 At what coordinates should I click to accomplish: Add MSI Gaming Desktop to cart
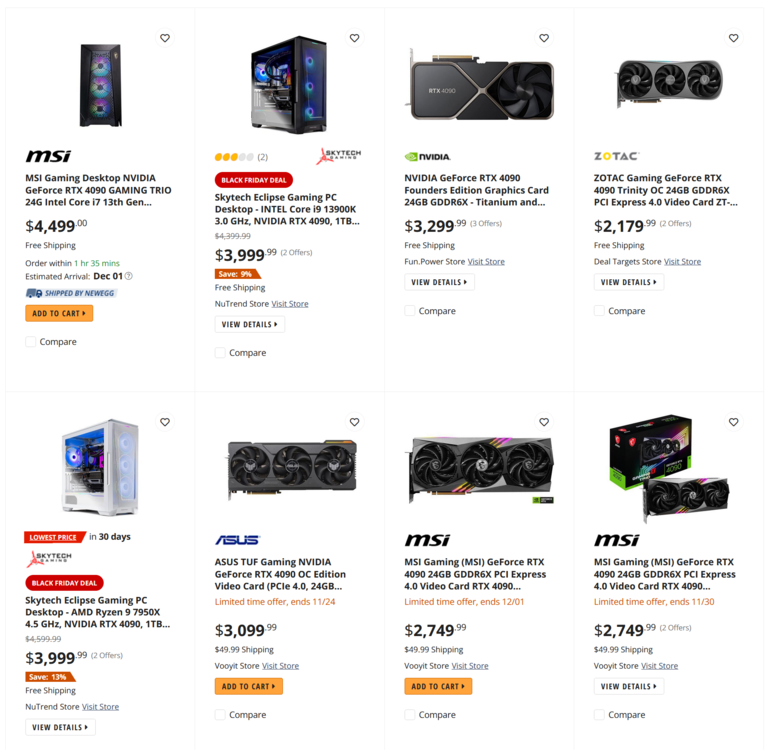(x=59, y=313)
